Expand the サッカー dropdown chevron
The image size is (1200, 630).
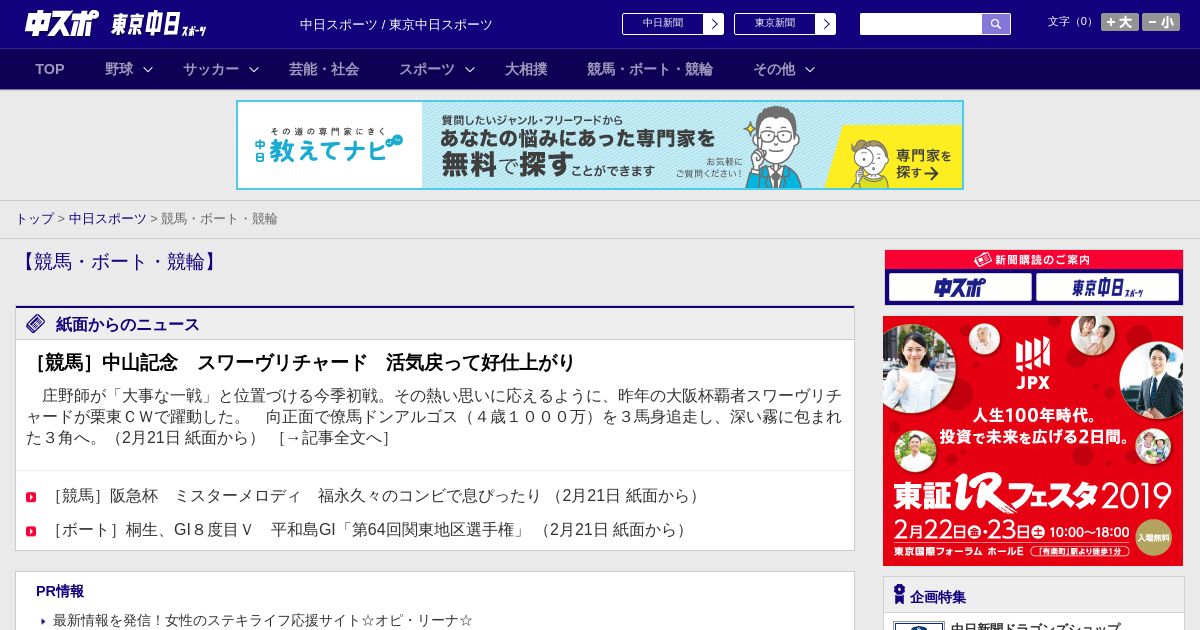click(x=254, y=69)
